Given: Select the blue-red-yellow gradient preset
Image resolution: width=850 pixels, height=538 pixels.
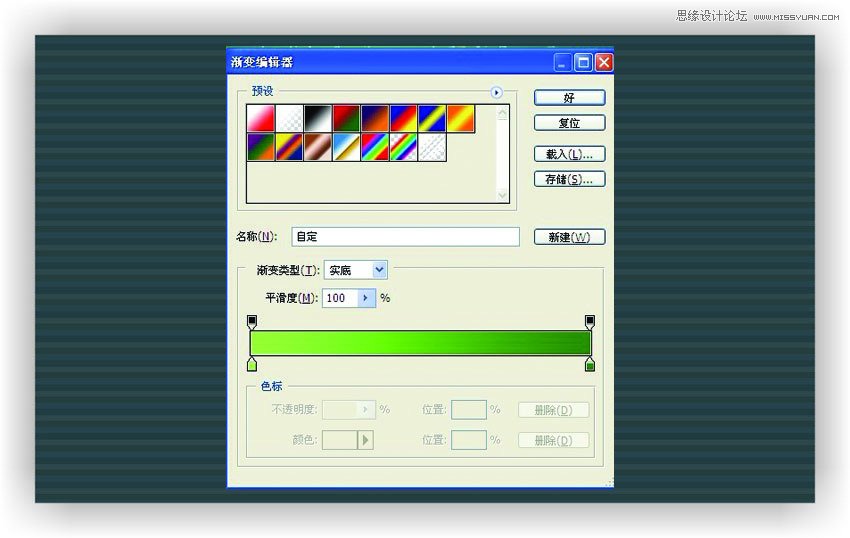Looking at the screenshot, I should (x=404, y=118).
